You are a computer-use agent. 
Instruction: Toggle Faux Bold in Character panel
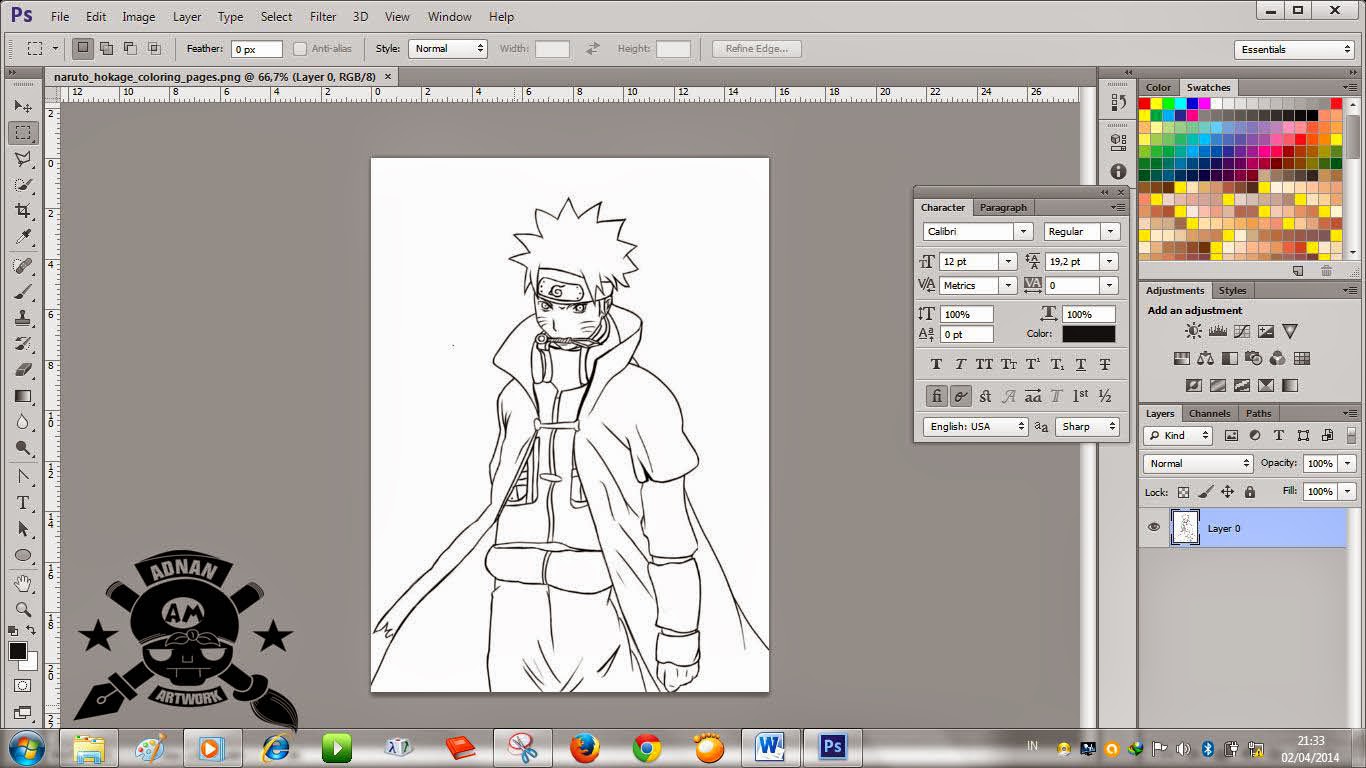click(x=936, y=365)
